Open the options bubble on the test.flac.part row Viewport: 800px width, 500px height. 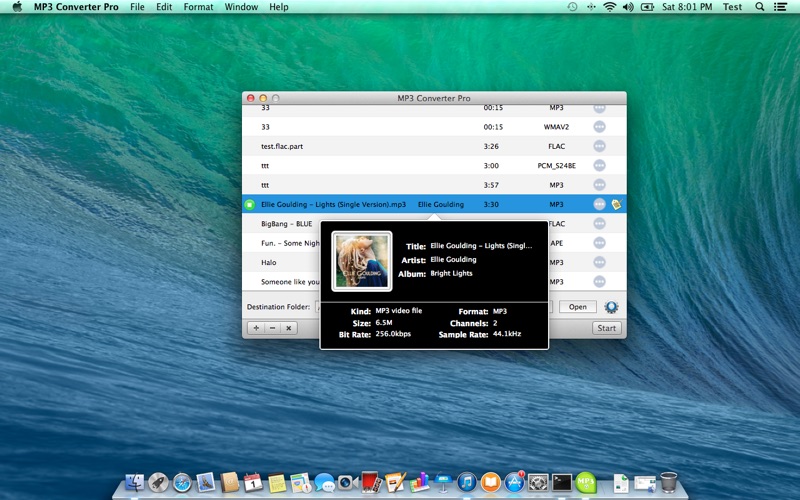pyautogui.click(x=599, y=146)
